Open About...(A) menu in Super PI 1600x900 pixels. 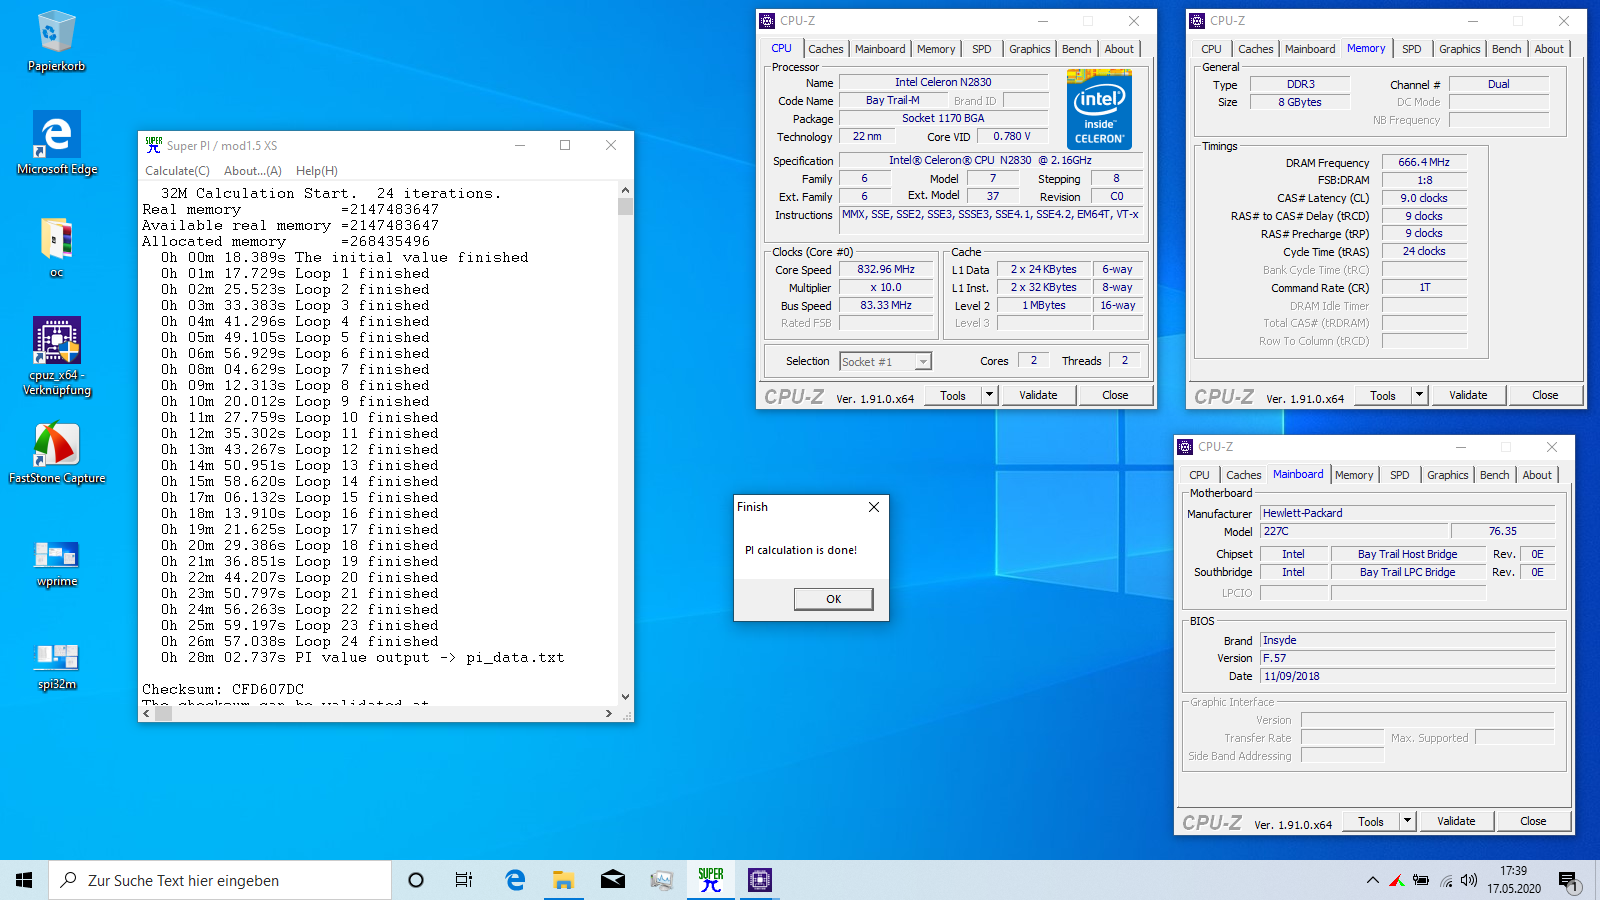(253, 171)
